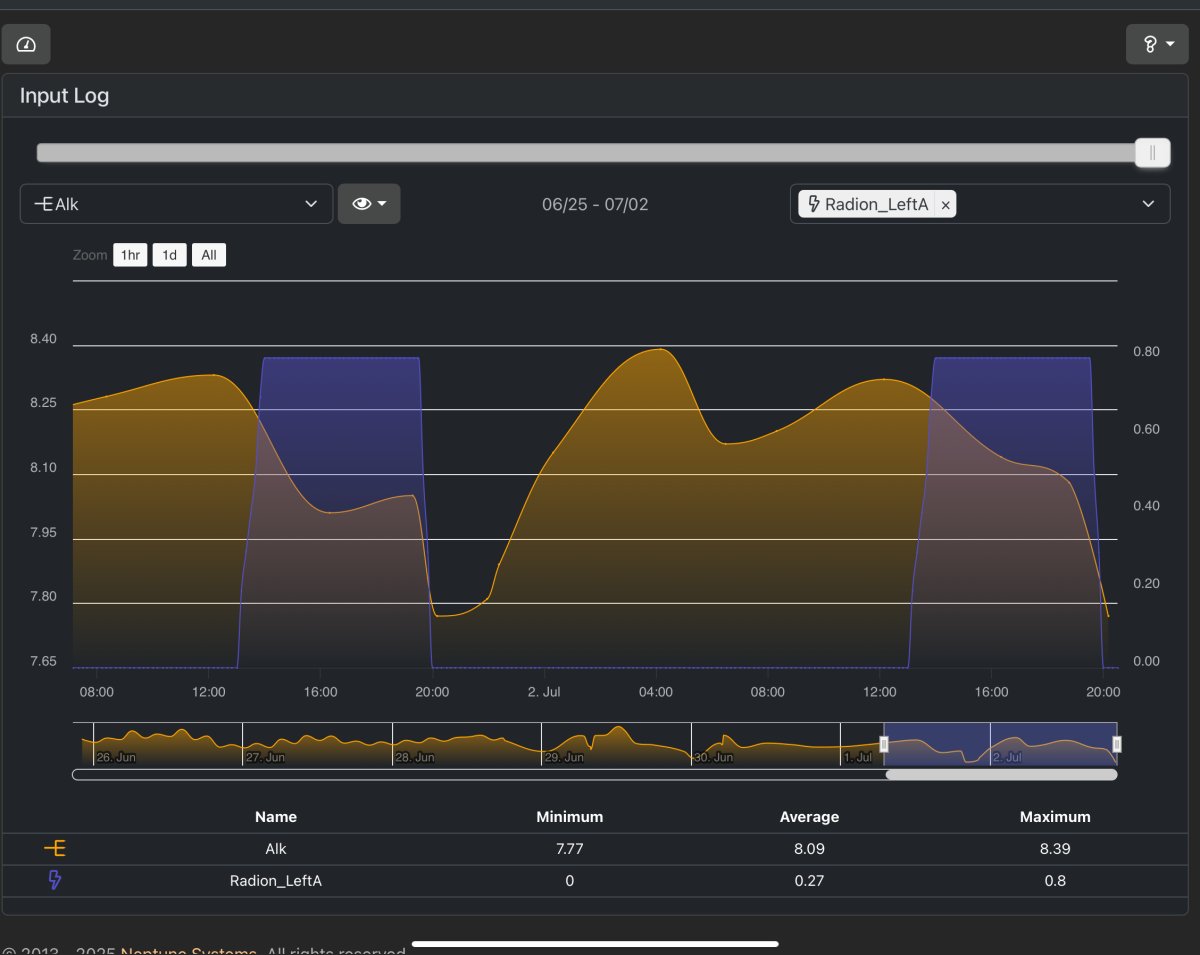Open the dashboard gauge icon button
Viewport: 1200px width, 955px height.
point(26,44)
